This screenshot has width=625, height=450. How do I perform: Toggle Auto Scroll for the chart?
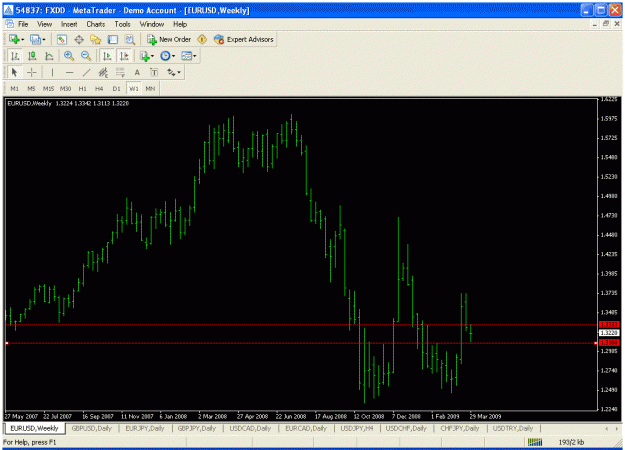coord(107,56)
